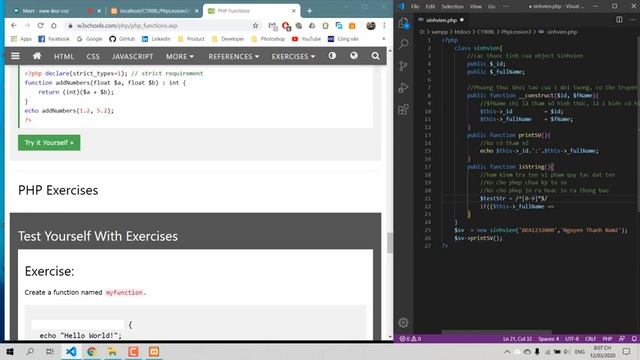This screenshot has width=640, height=360.
Task: Open the CSS link in w3schools navbar
Action: tap(93, 56)
